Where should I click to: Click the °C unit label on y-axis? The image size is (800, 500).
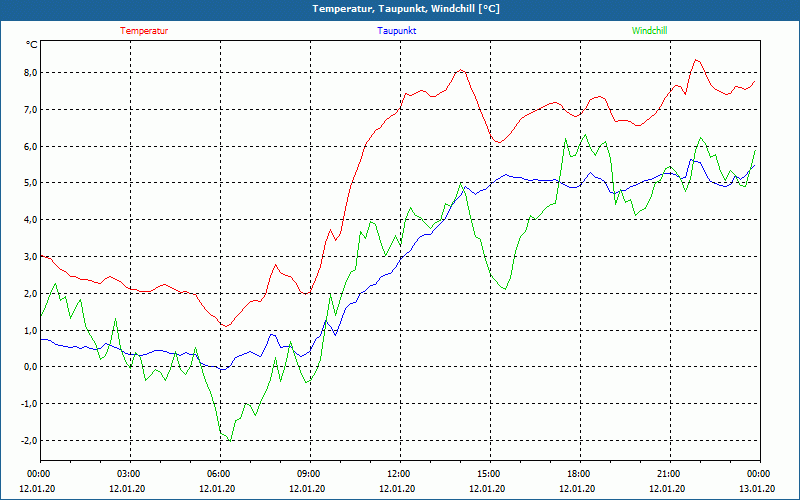tap(31, 45)
